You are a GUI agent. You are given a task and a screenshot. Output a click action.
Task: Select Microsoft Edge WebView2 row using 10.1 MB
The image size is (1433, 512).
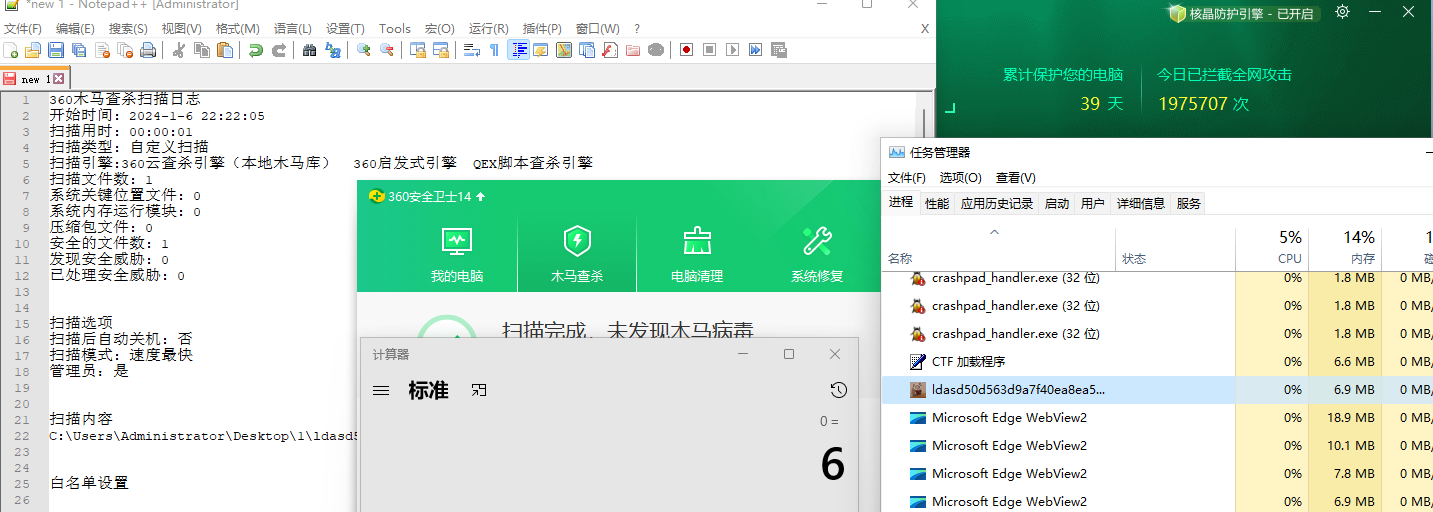click(1157, 445)
